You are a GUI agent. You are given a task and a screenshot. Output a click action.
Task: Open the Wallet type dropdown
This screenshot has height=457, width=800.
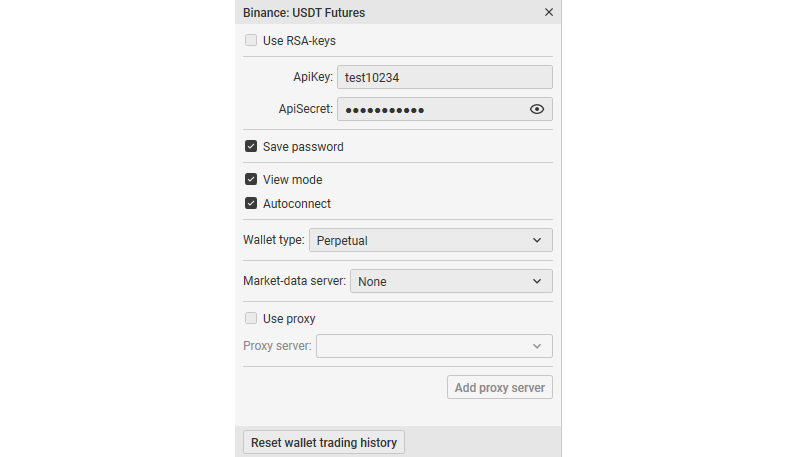tap(430, 241)
